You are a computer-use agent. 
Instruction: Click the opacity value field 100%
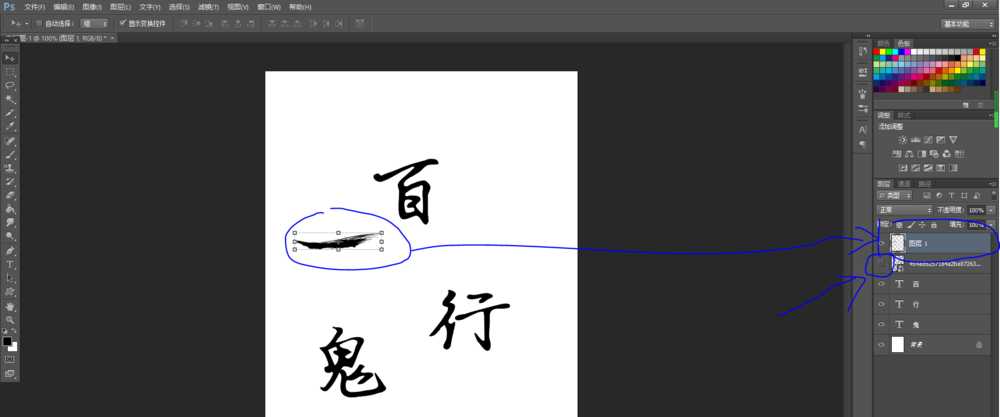tap(976, 210)
